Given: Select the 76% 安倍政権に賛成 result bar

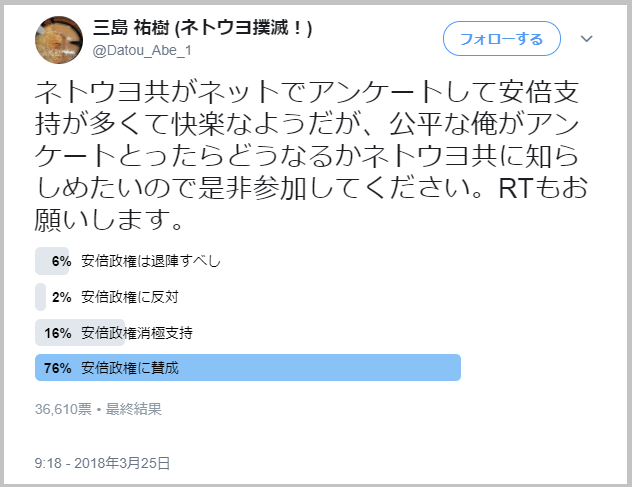Looking at the screenshot, I should click(248, 368).
